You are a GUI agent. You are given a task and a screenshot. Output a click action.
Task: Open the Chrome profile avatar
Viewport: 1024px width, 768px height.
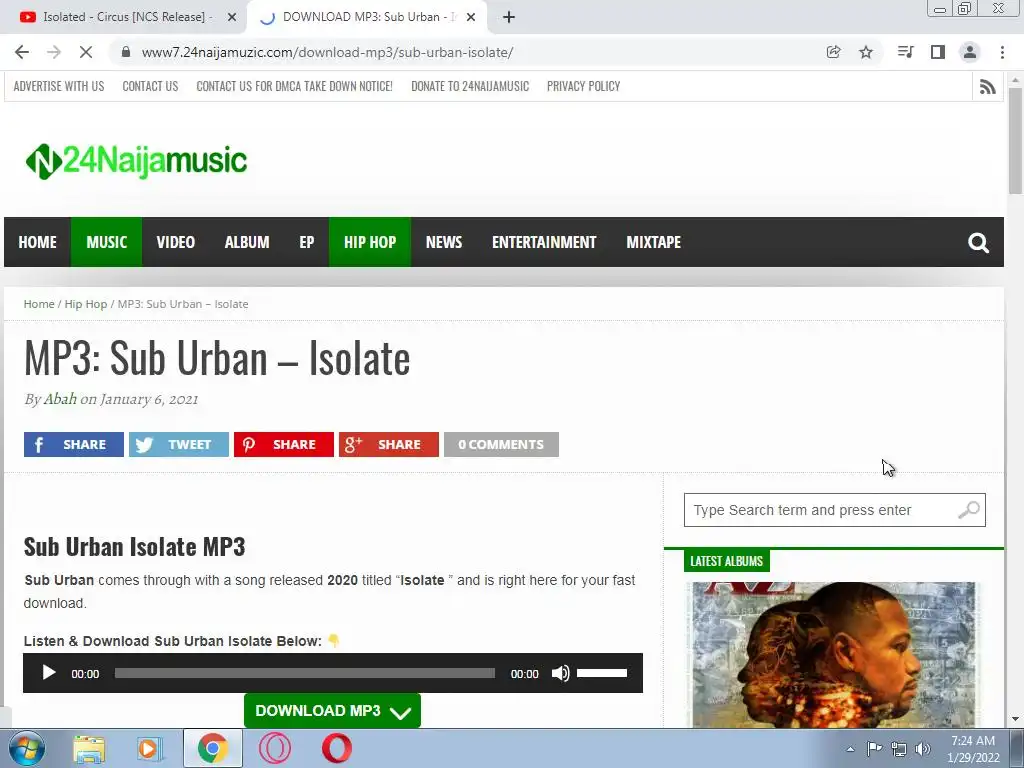tap(970, 52)
